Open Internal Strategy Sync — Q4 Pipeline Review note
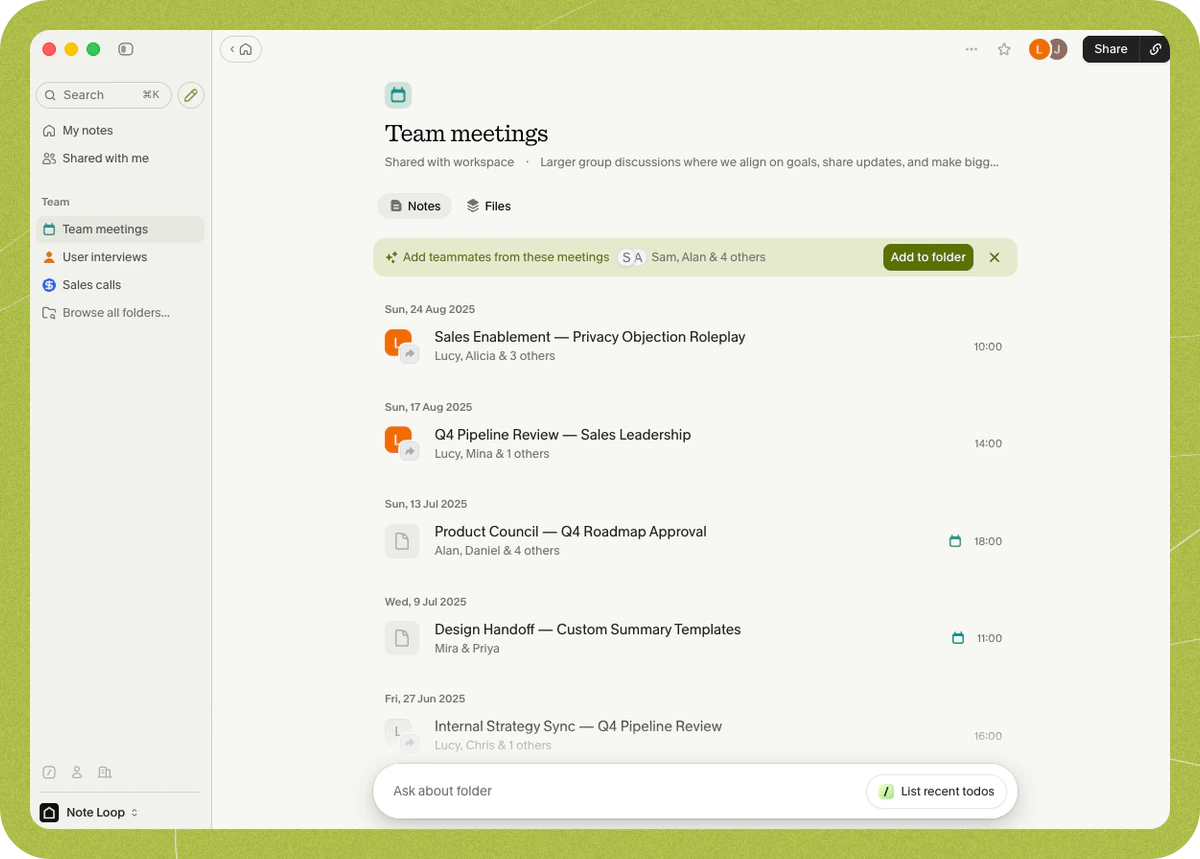 (694, 735)
